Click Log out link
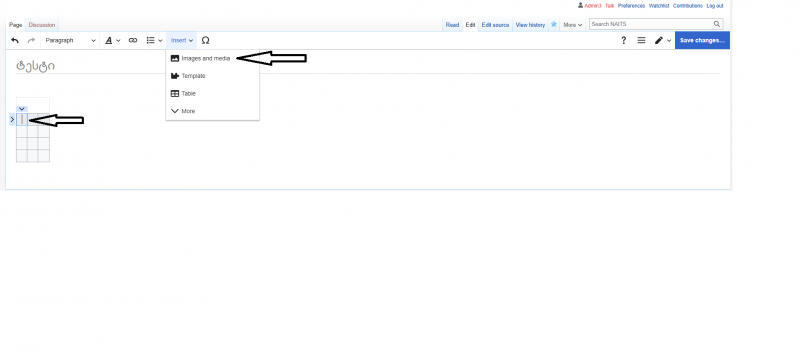 pos(715,6)
